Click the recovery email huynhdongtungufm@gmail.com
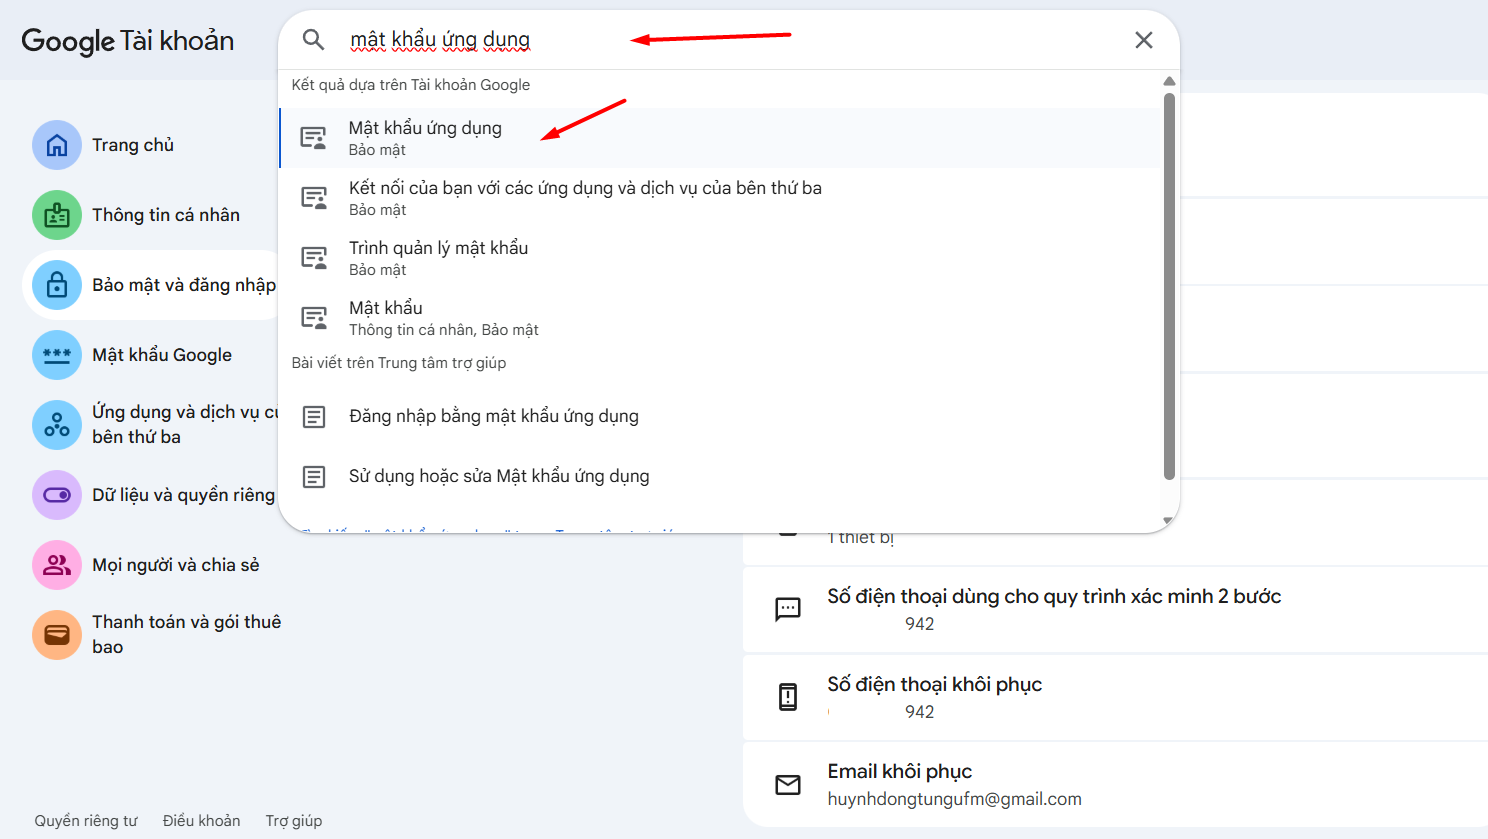1488x839 pixels. click(954, 799)
